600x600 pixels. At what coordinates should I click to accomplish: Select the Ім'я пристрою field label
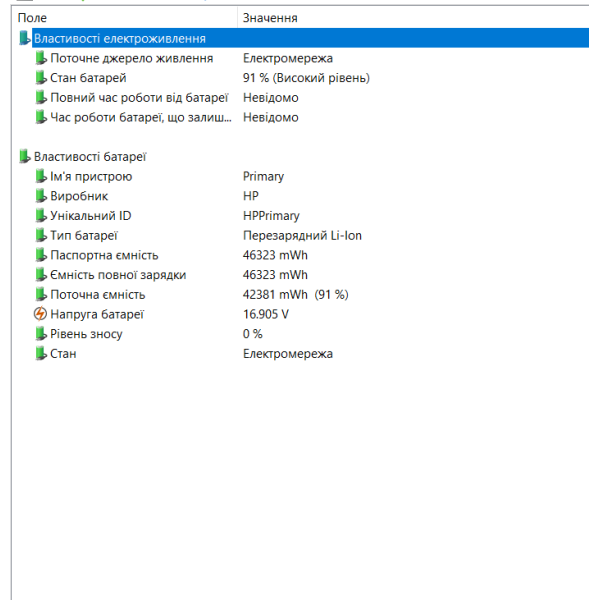(x=91, y=176)
